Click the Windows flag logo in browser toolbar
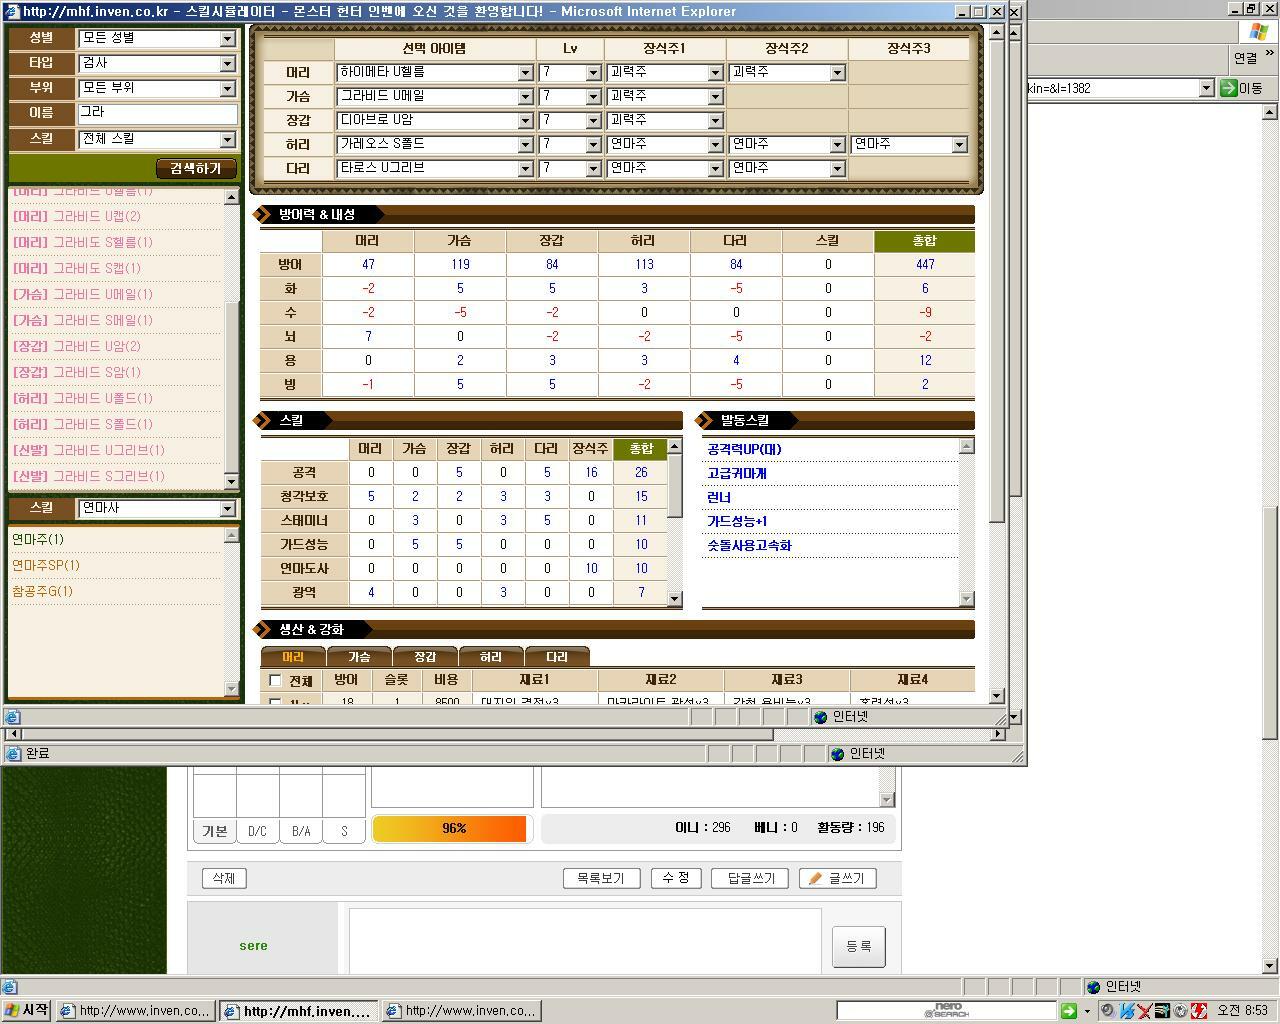The height and width of the screenshot is (1024, 1280). click(x=1258, y=30)
